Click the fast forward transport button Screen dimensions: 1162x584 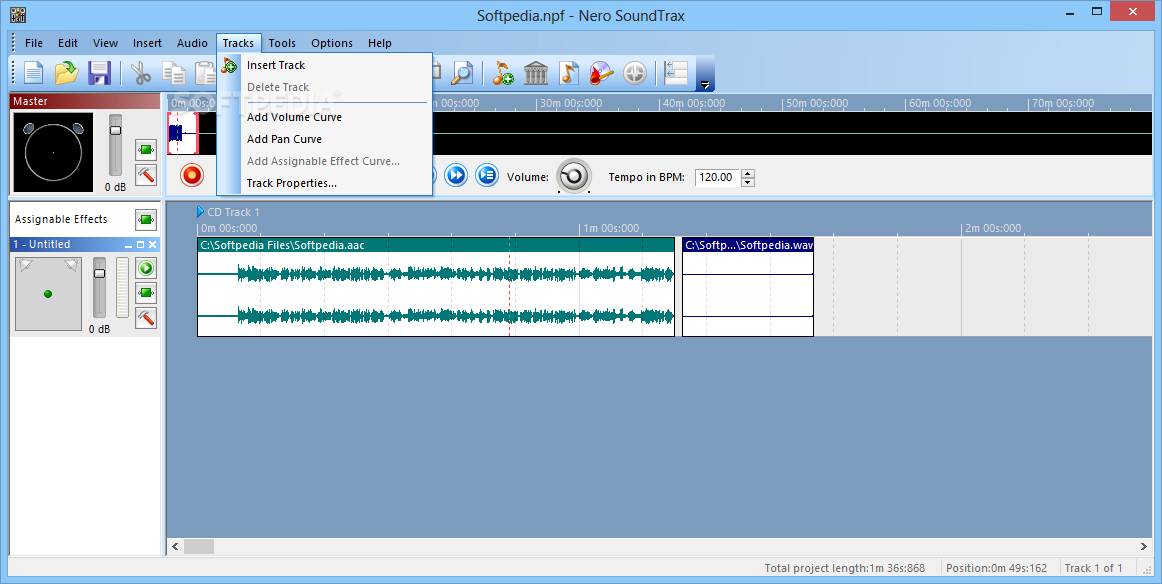(x=456, y=176)
